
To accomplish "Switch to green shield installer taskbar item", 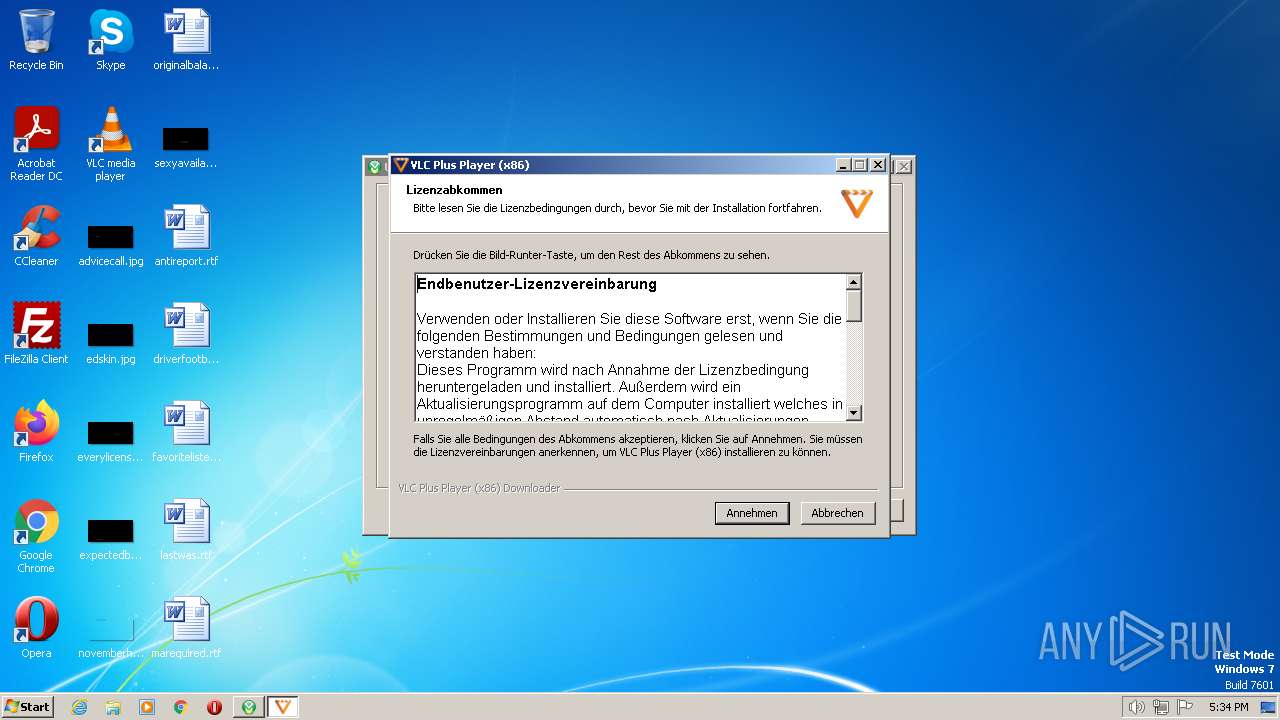I will pos(249,707).
